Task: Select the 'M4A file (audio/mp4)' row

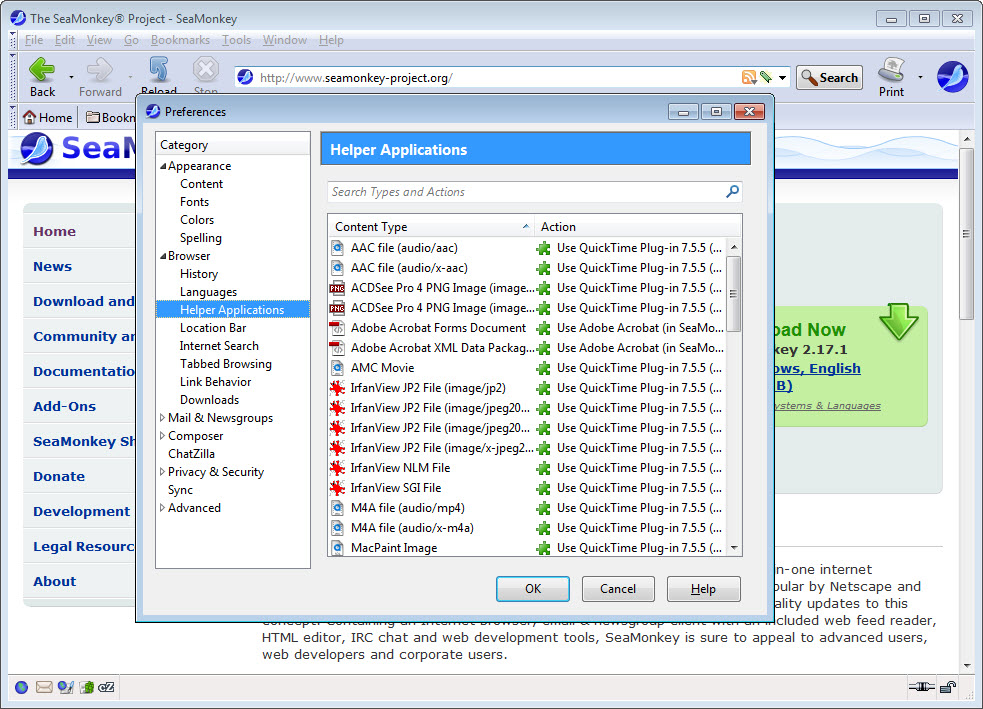Action: coord(527,508)
